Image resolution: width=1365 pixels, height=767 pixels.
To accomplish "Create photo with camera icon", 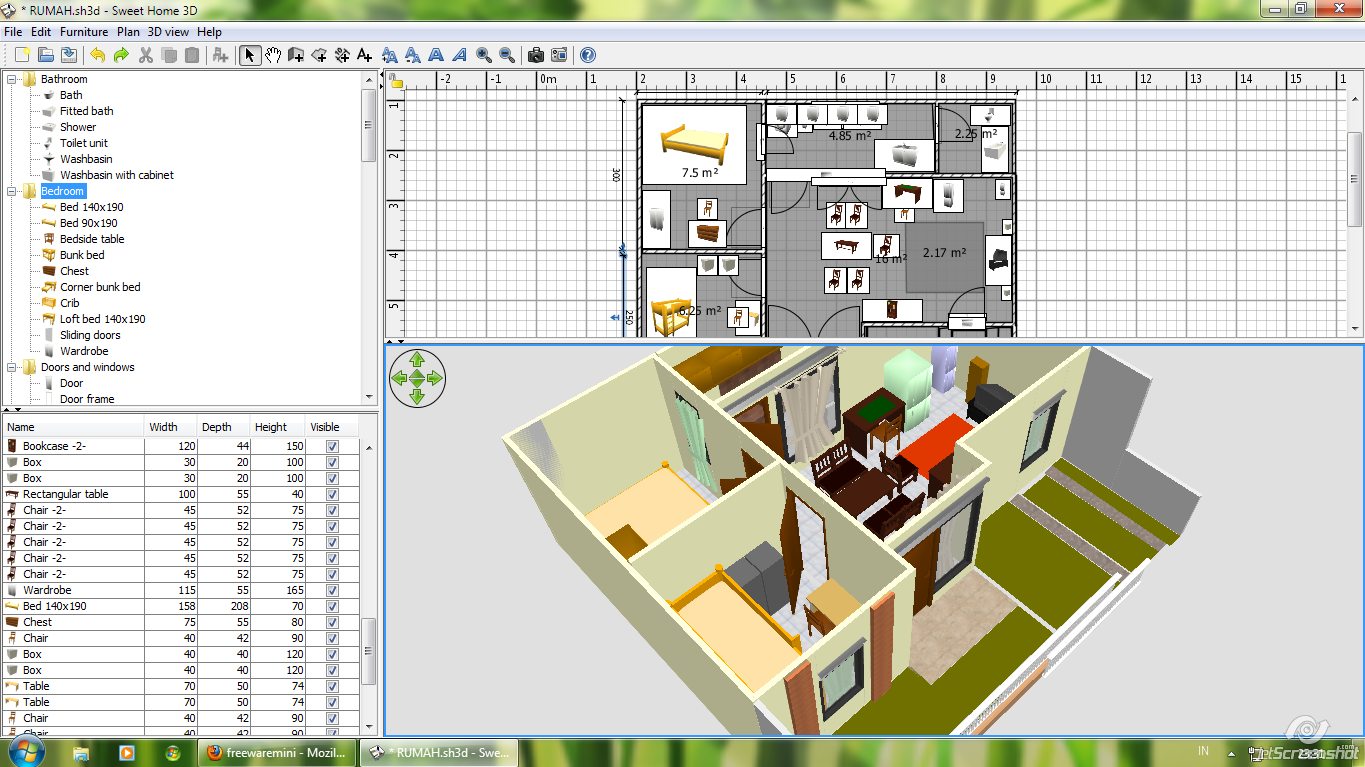I will click(535, 55).
